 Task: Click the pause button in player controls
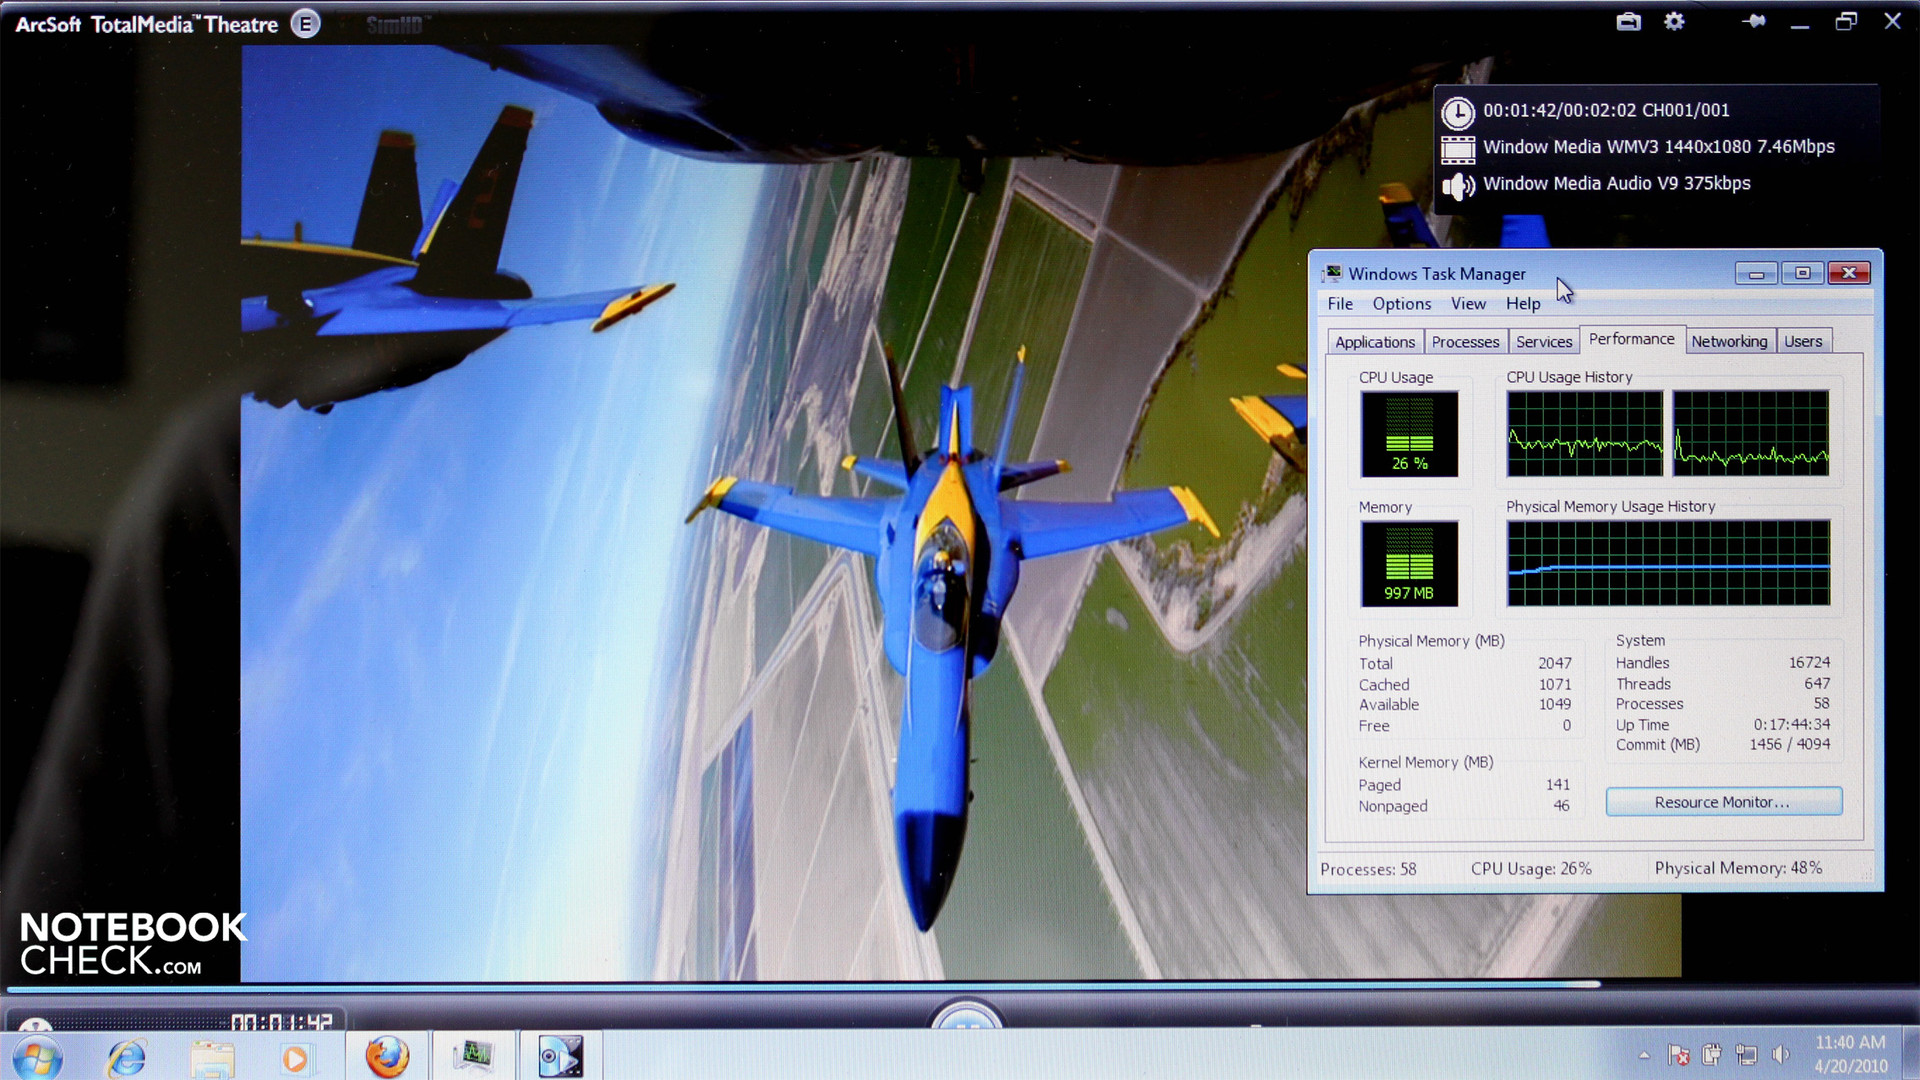point(966,1020)
